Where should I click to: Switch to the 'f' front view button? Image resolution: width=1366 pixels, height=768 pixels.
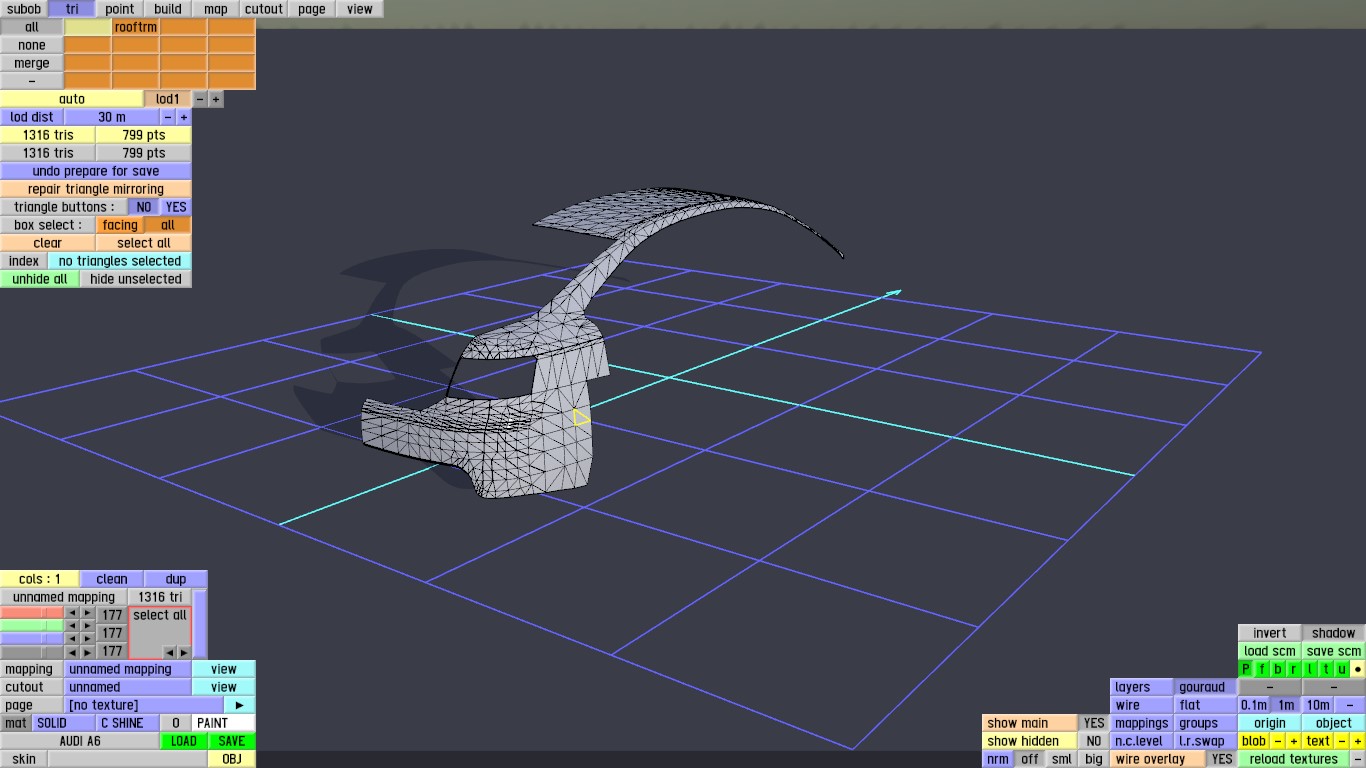[x=1262, y=669]
